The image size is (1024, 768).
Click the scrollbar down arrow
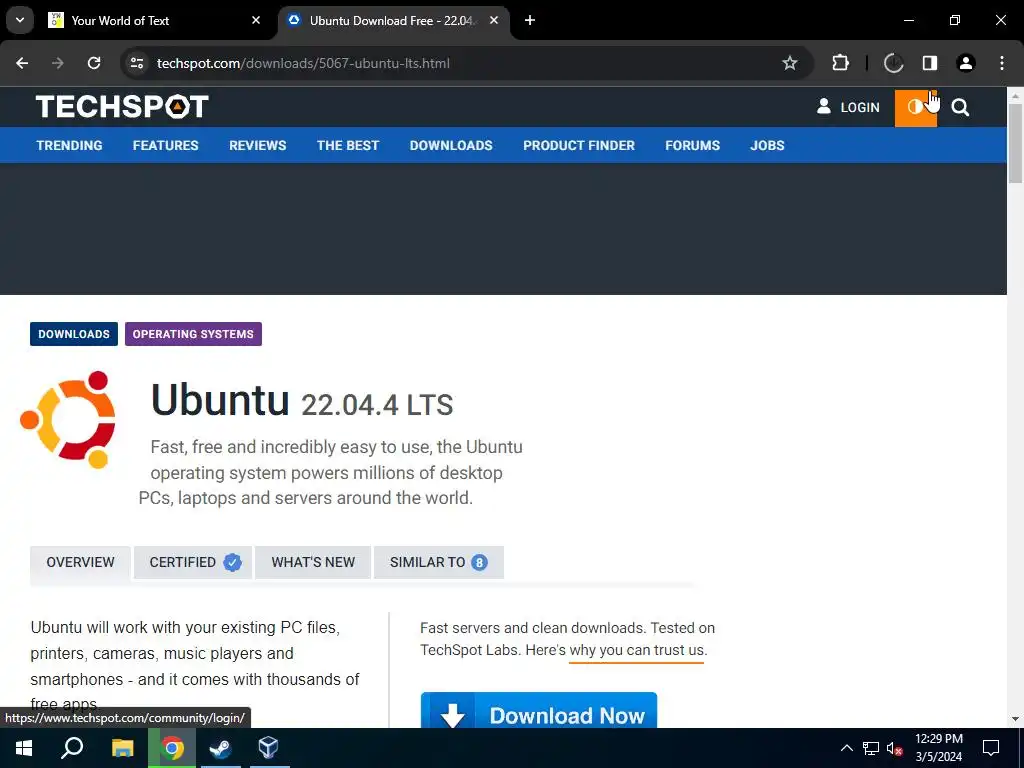tap(1015, 720)
